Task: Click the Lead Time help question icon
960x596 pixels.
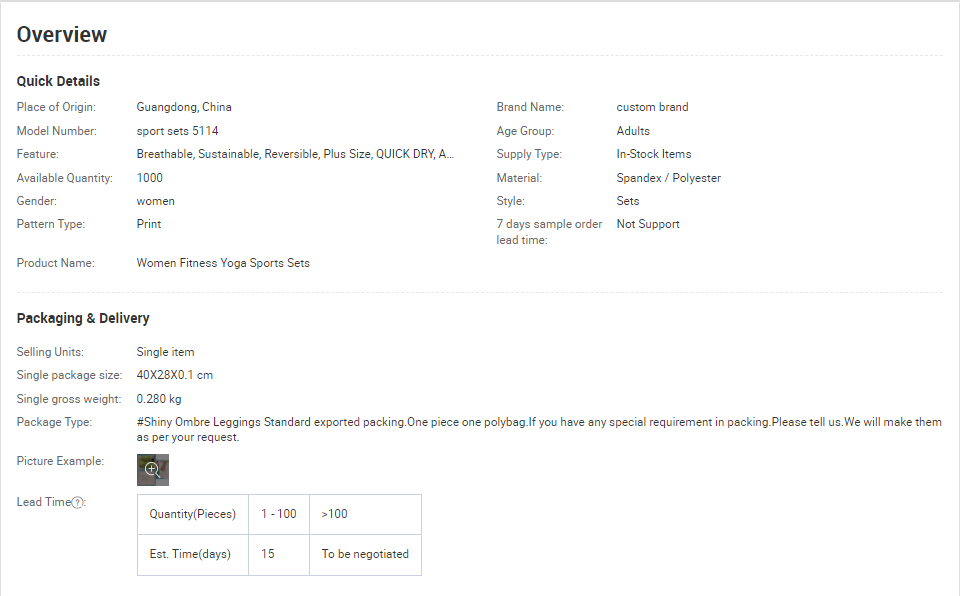Action: [77, 503]
